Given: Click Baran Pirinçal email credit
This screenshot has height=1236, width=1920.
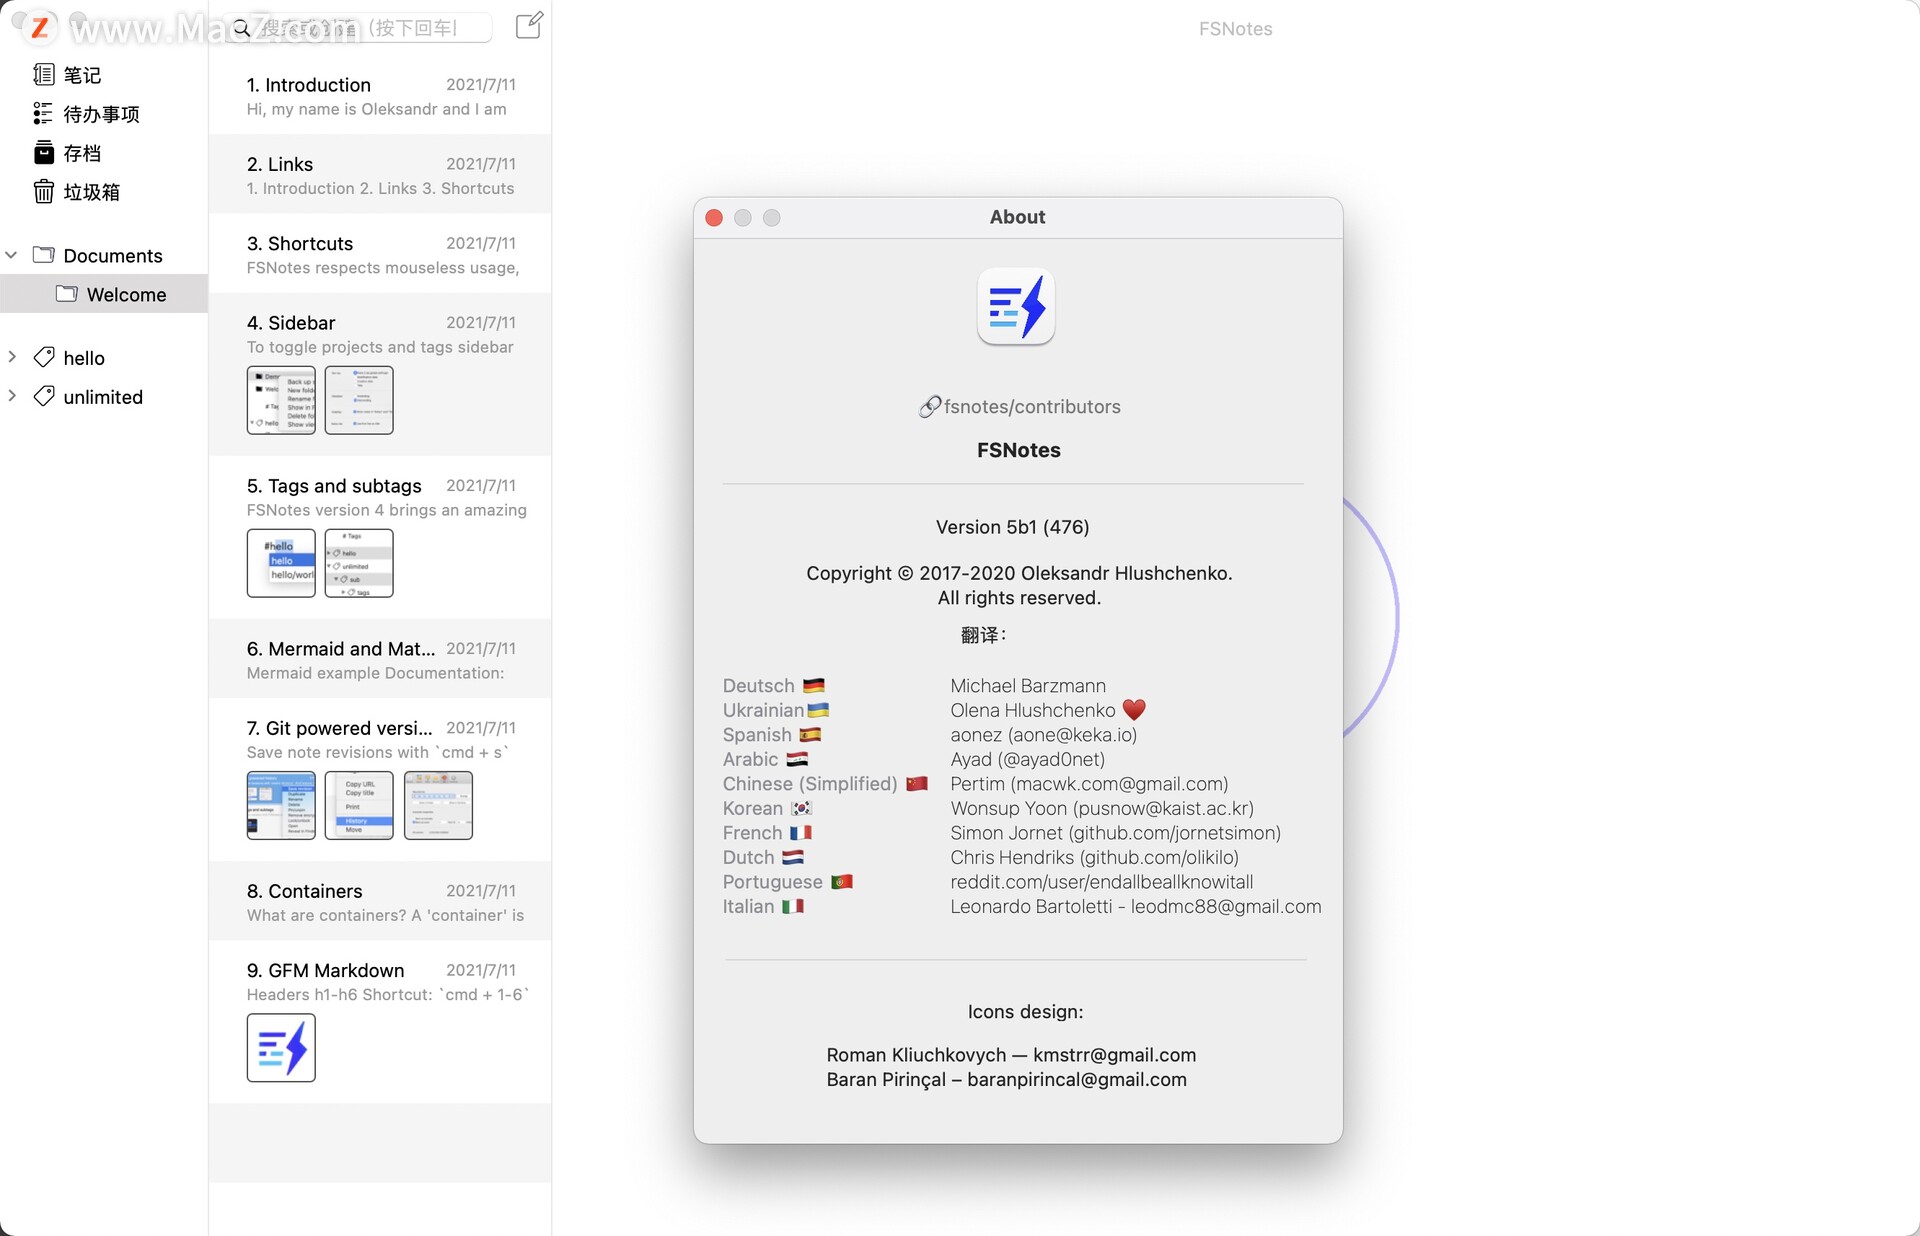Looking at the screenshot, I should point(1006,1080).
